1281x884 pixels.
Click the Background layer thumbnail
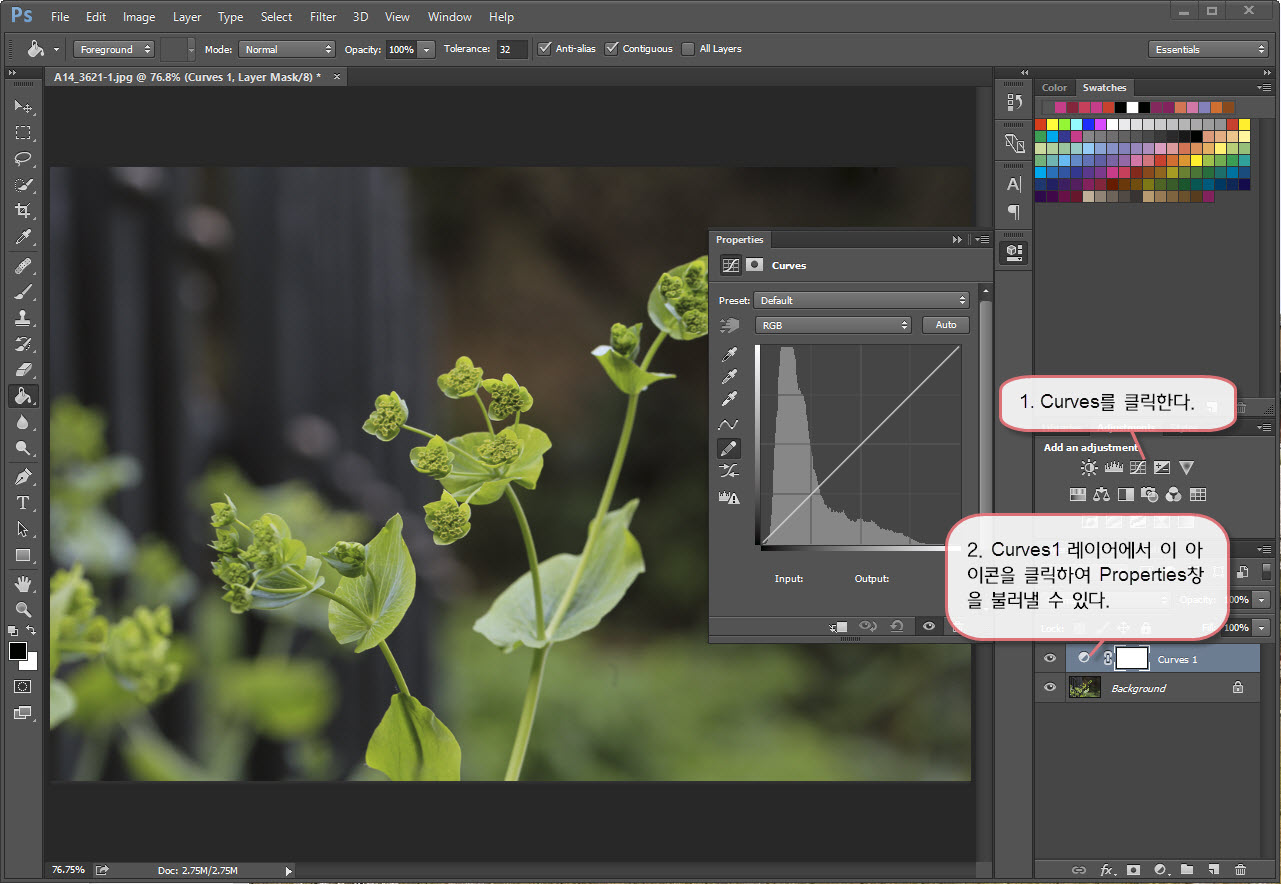pyautogui.click(x=1085, y=687)
